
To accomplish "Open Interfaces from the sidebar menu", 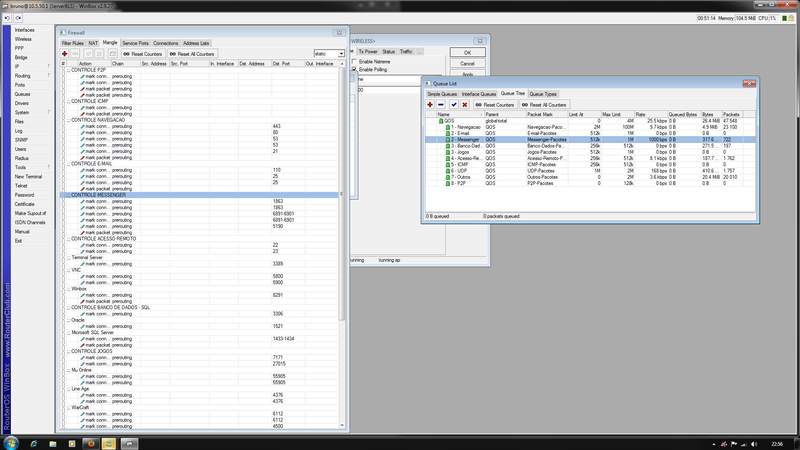I will click(24, 30).
